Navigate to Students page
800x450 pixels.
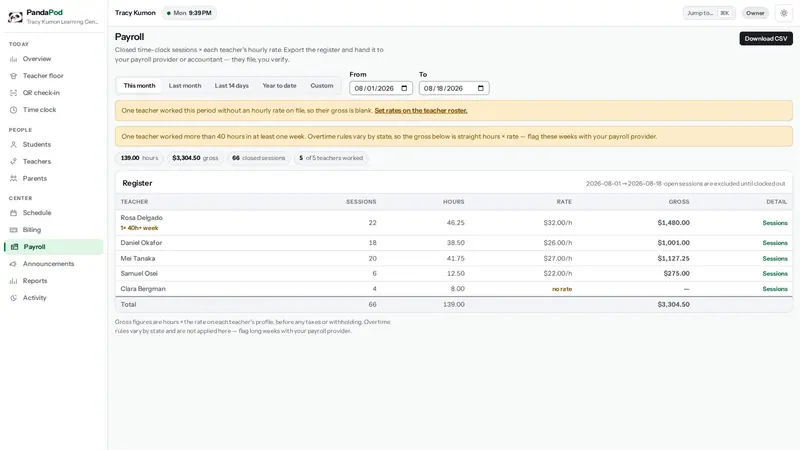pyautogui.click(x=37, y=144)
